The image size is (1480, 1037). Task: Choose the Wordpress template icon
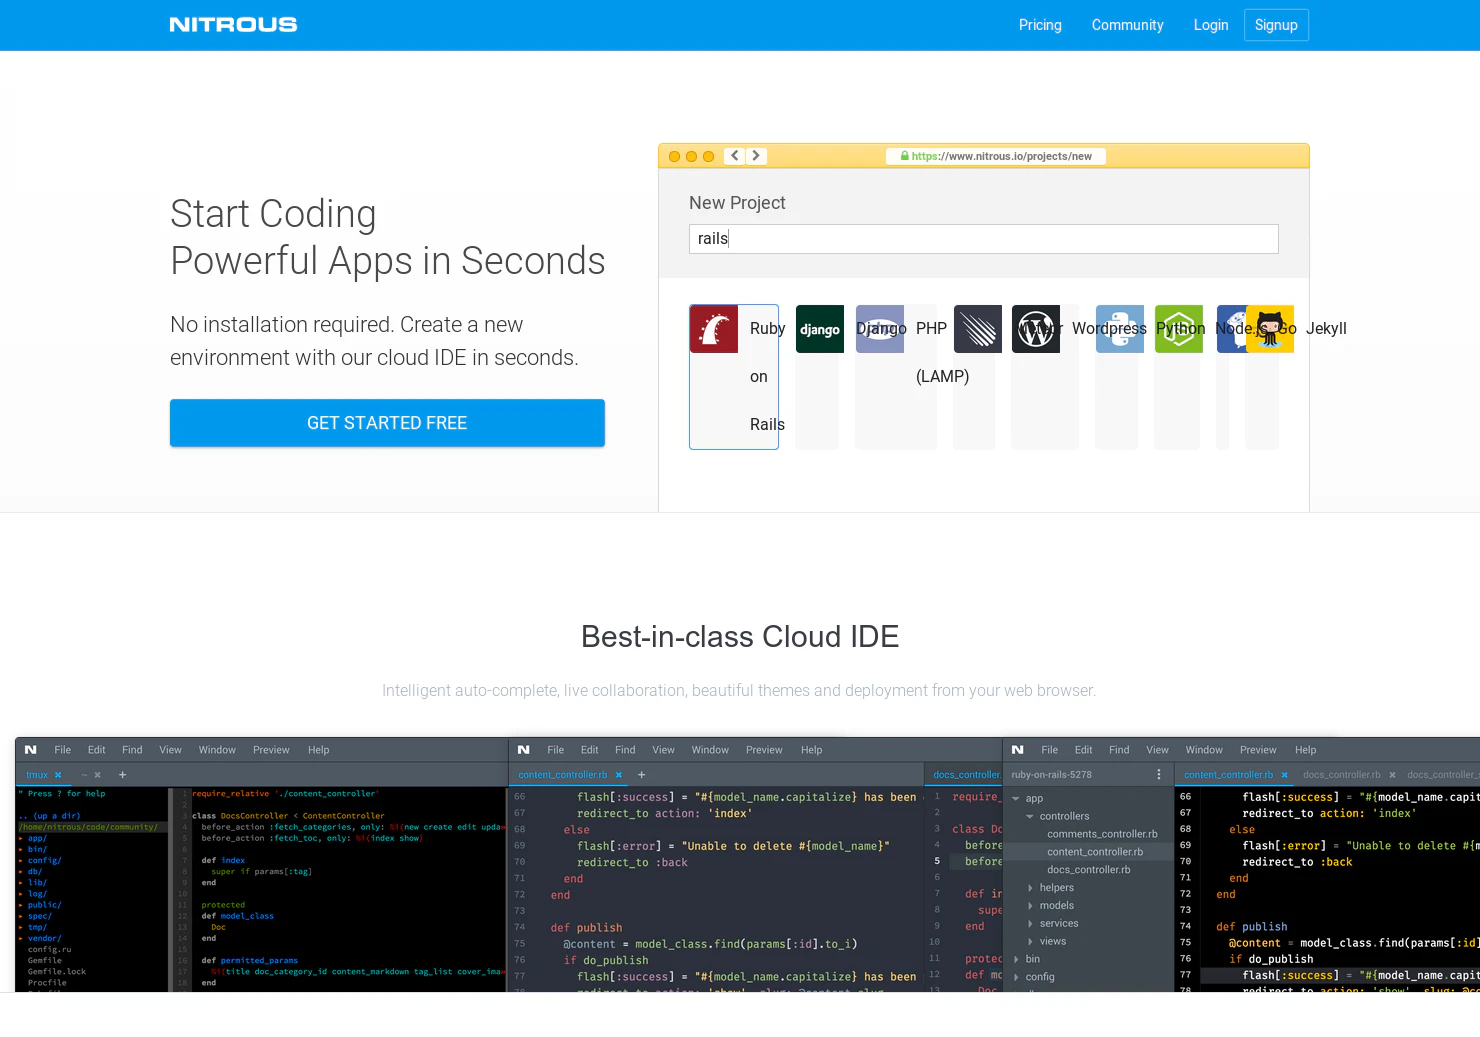click(1036, 329)
